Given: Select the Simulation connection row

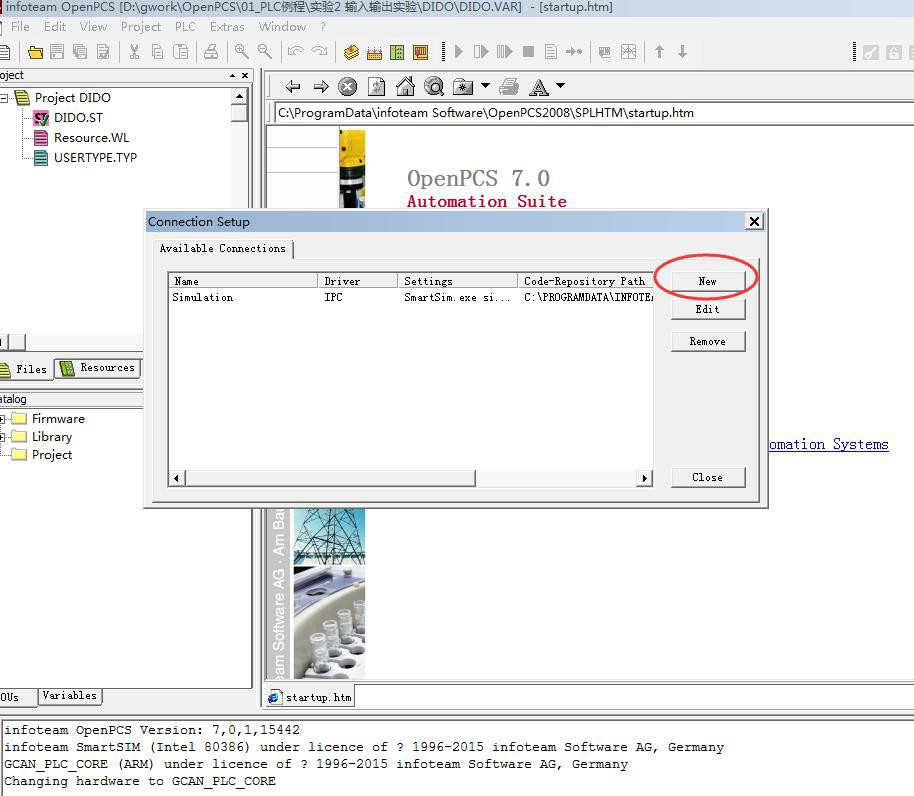Looking at the screenshot, I should [203, 297].
